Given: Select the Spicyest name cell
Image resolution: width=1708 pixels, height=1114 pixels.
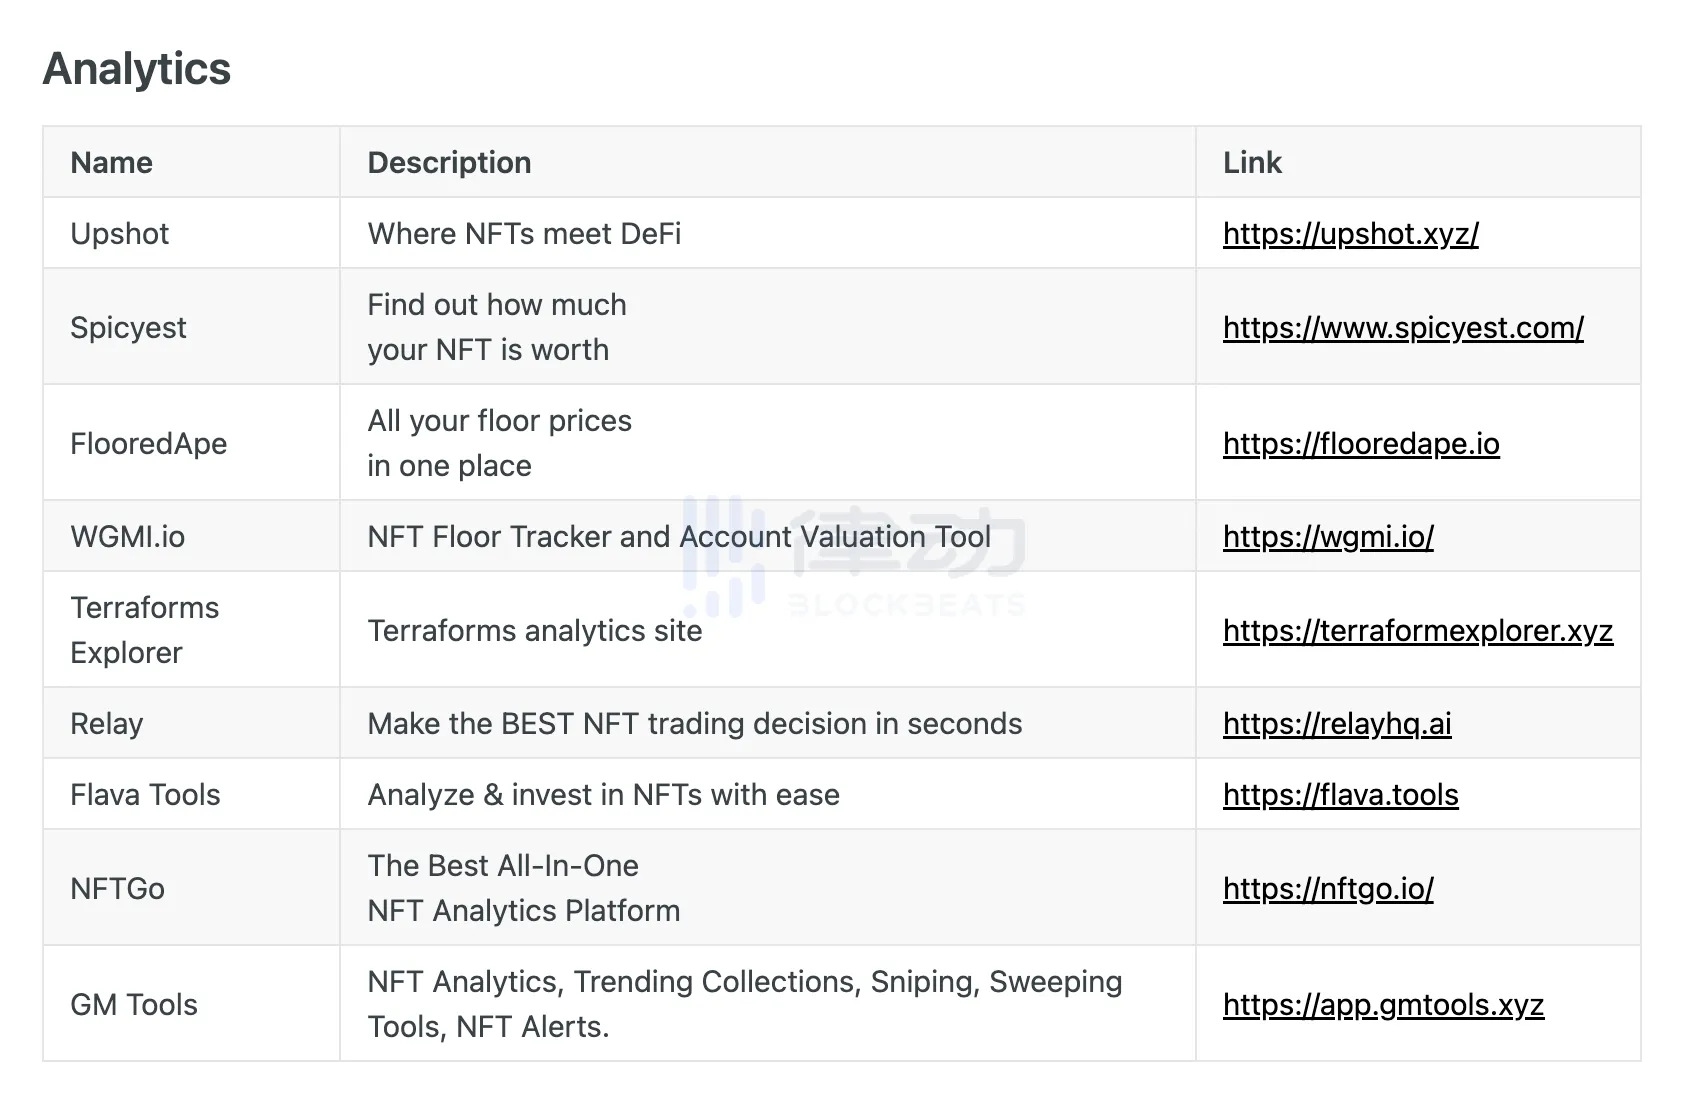Looking at the screenshot, I should 128,328.
